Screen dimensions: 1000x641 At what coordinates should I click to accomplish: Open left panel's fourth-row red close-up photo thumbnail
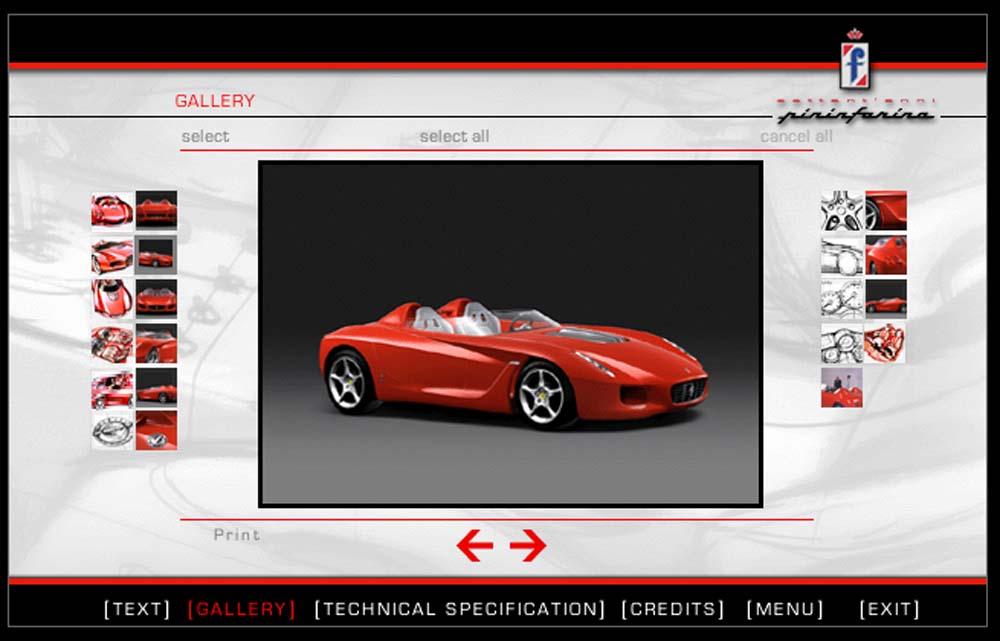click(156, 344)
